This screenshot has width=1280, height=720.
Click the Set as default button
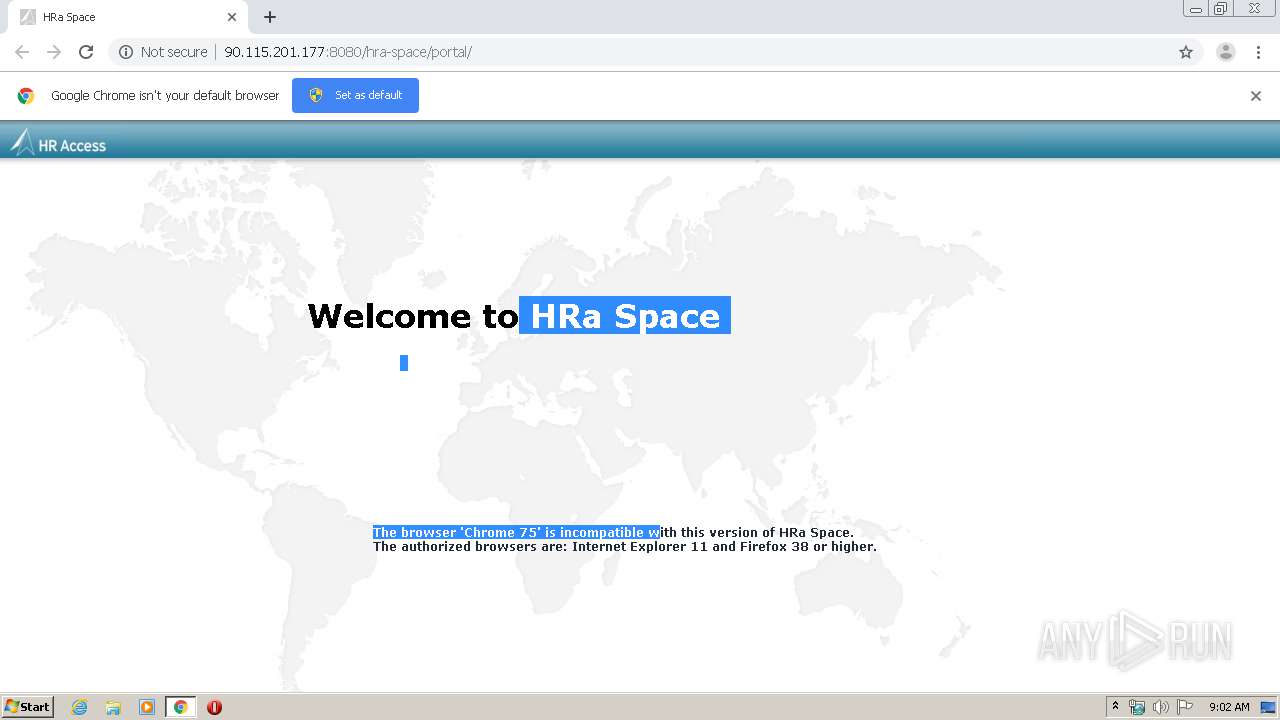click(355, 95)
